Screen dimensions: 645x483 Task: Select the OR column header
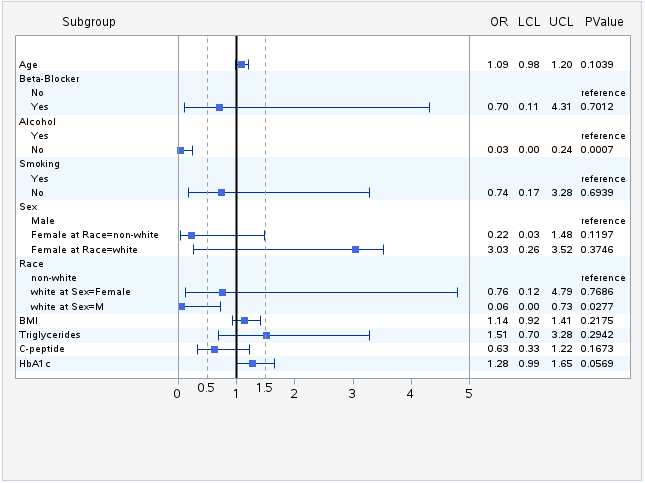(x=498, y=22)
